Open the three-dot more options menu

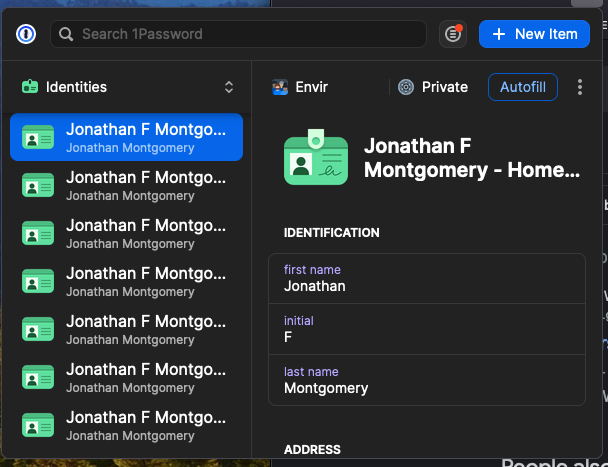tap(580, 87)
